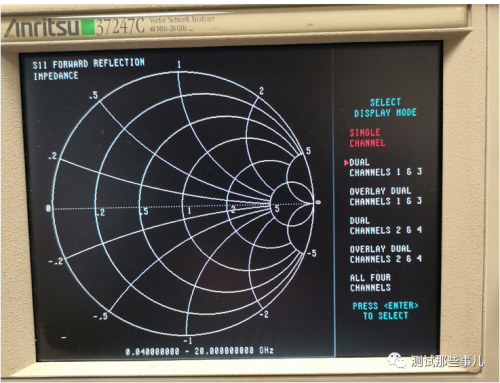500x383 pixels.
Task: Select the Single Channel display mode
Action: point(367,138)
